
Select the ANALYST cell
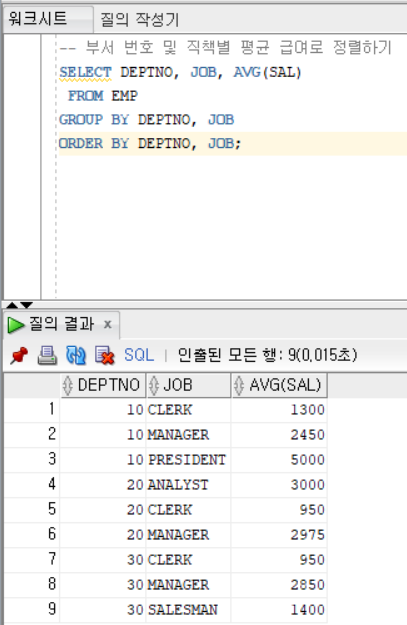[189, 485]
